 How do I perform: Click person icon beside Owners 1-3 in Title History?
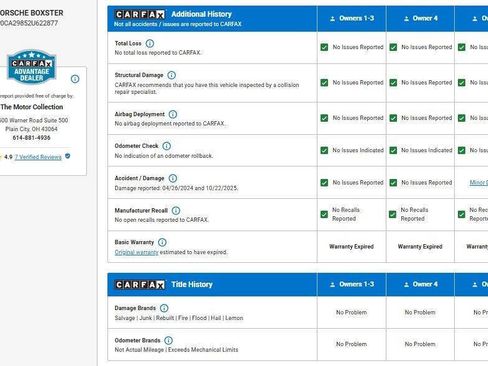click(x=332, y=285)
